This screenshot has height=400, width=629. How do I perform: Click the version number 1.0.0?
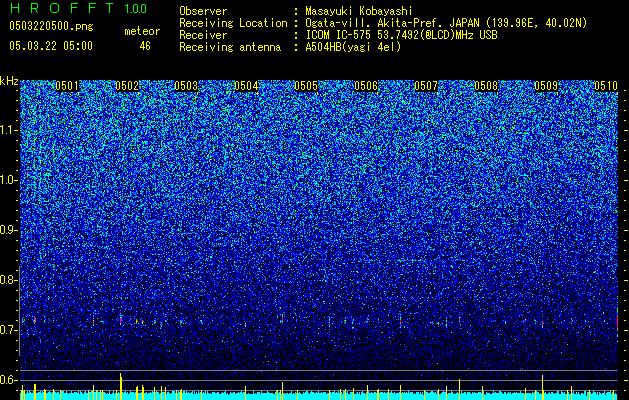point(136,9)
